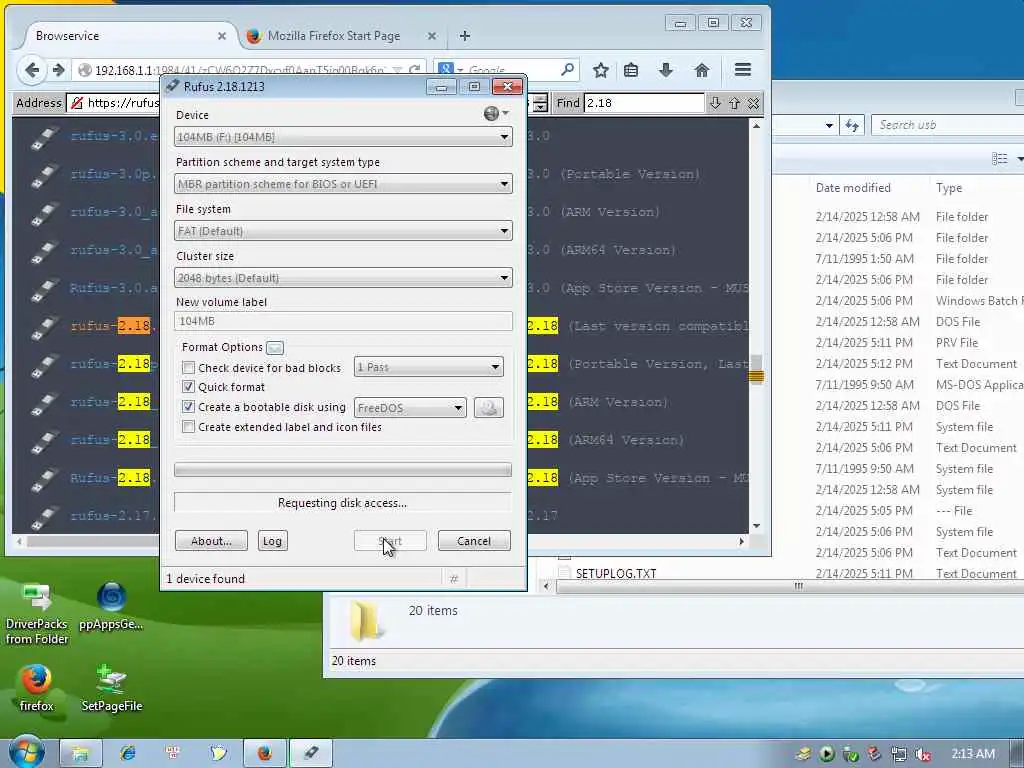Switch to the Browservice tab
The image size is (1024, 768).
[x=125, y=36]
